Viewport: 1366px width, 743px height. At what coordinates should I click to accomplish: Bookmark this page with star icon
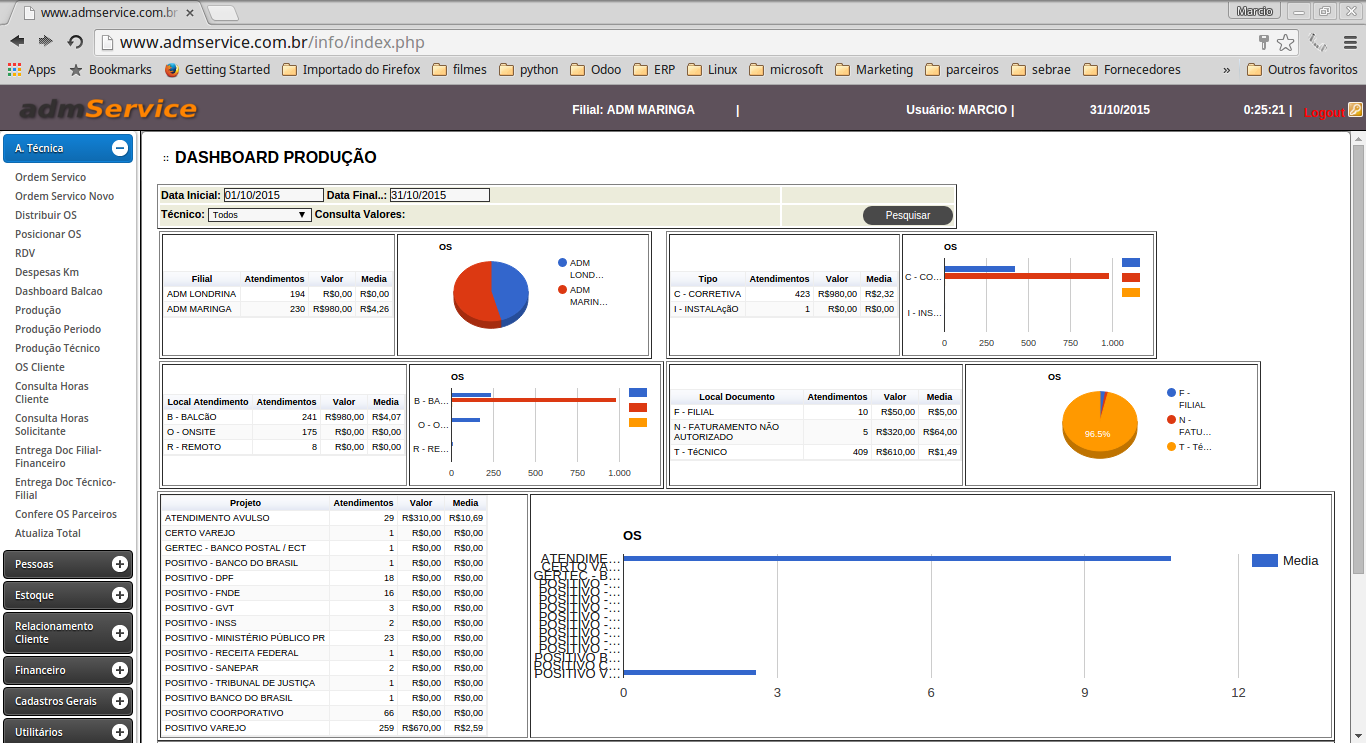tap(1285, 42)
